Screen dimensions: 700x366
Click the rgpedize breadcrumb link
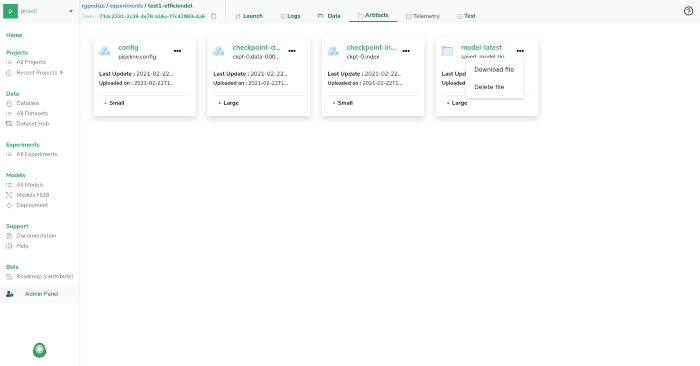point(93,6)
